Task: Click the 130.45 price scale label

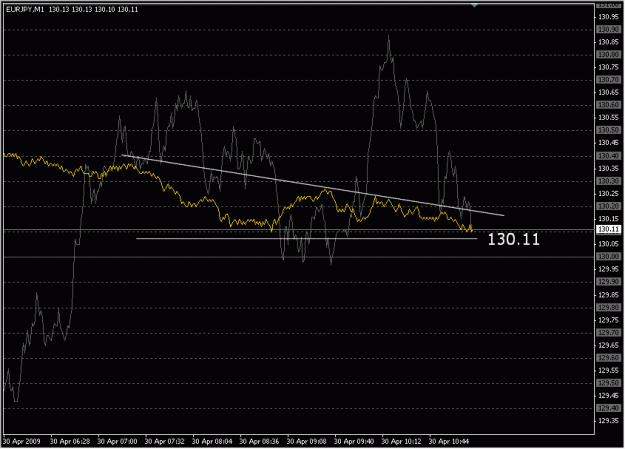Action: coord(609,143)
